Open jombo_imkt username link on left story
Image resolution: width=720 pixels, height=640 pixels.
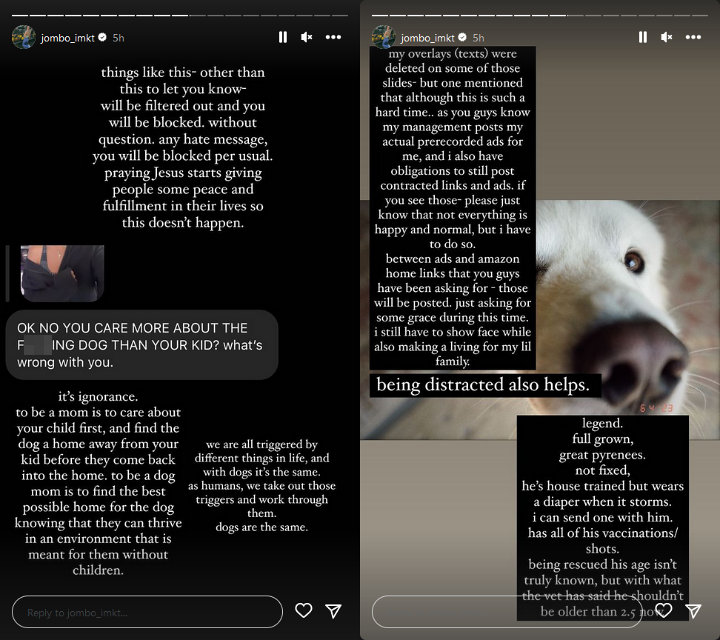pos(68,38)
